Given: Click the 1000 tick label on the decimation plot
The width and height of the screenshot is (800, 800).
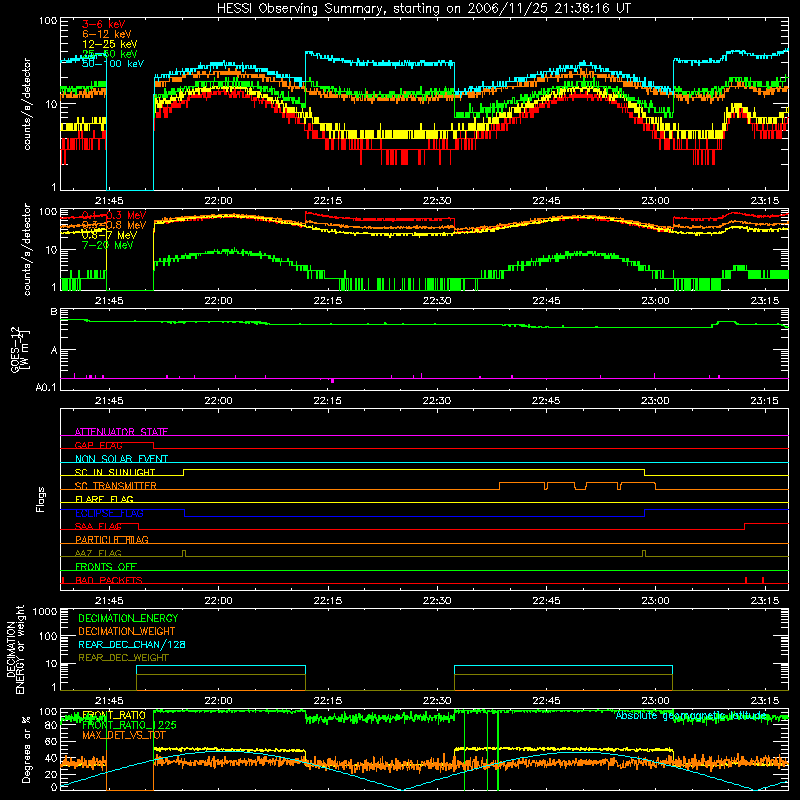Looking at the screenshot, I should click(45, 611).
